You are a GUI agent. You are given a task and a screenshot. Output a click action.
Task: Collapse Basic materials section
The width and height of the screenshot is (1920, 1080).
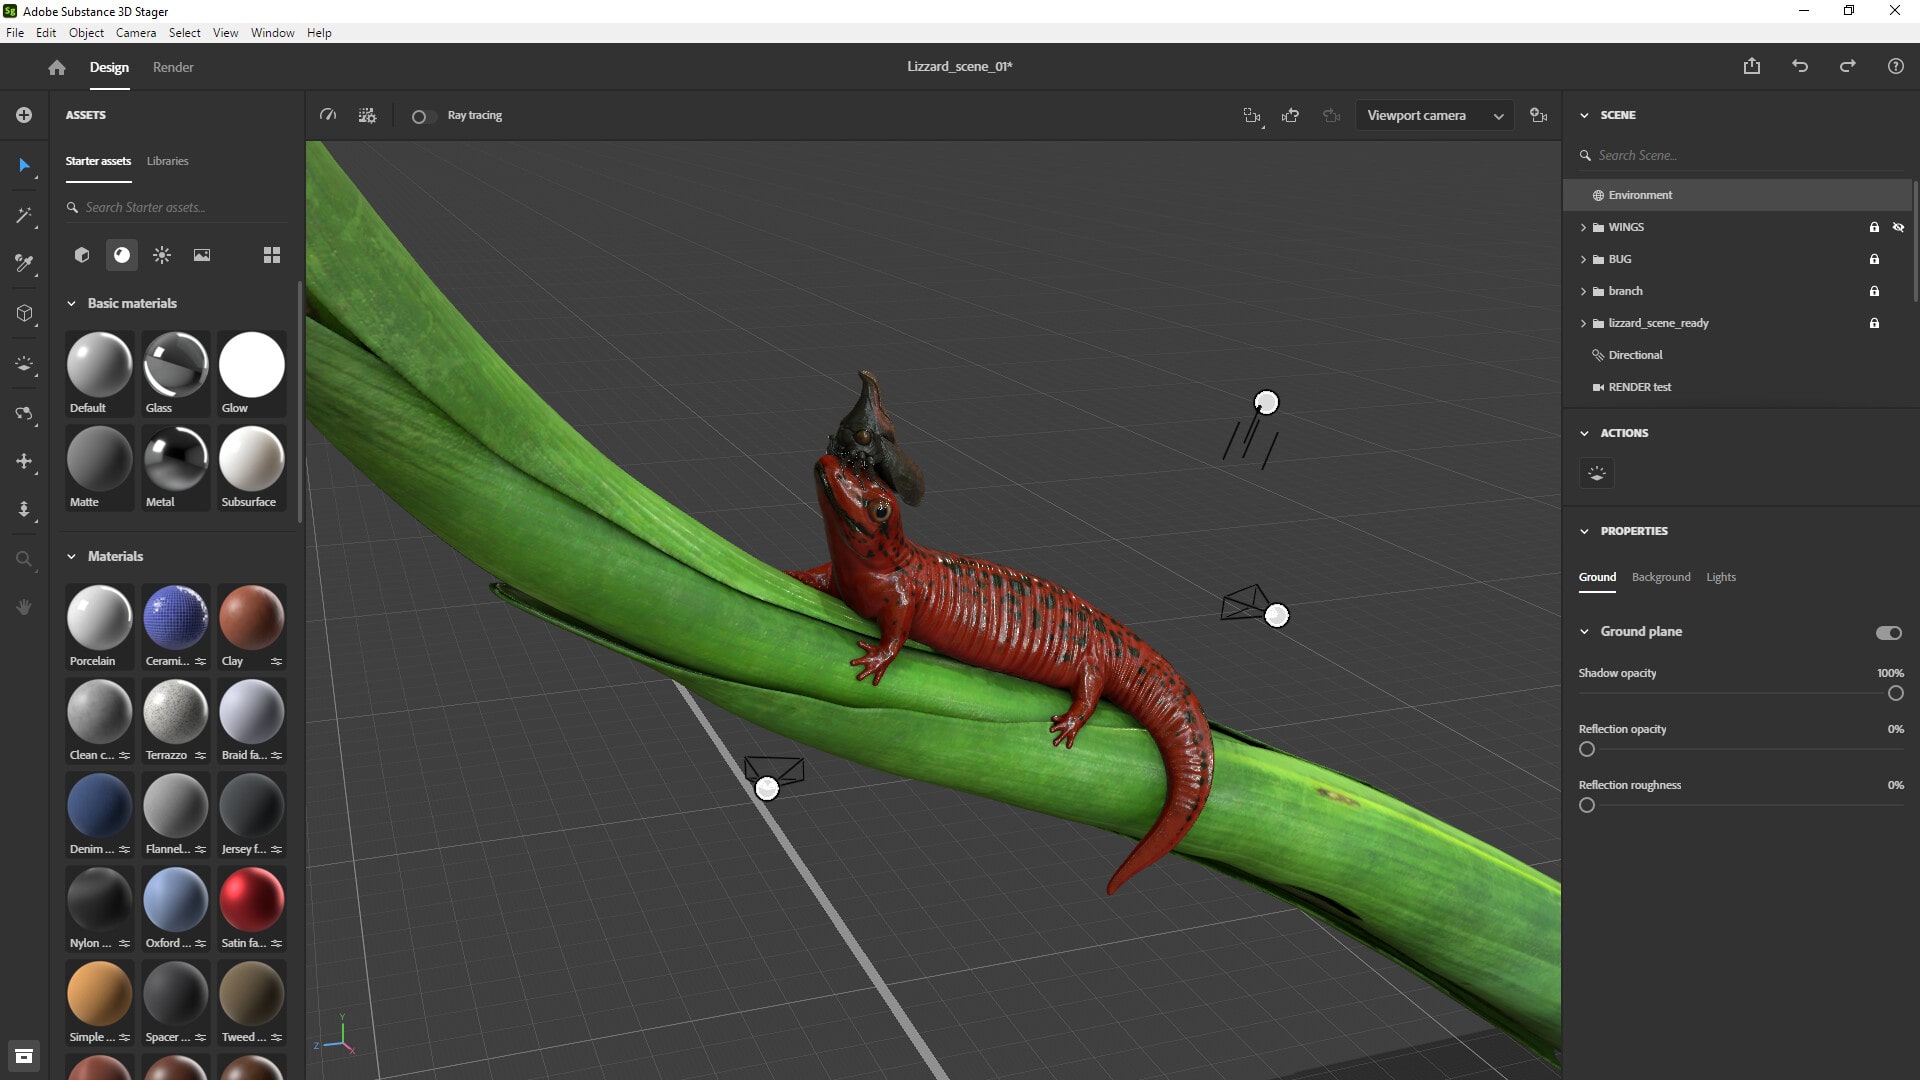point(71,303)
